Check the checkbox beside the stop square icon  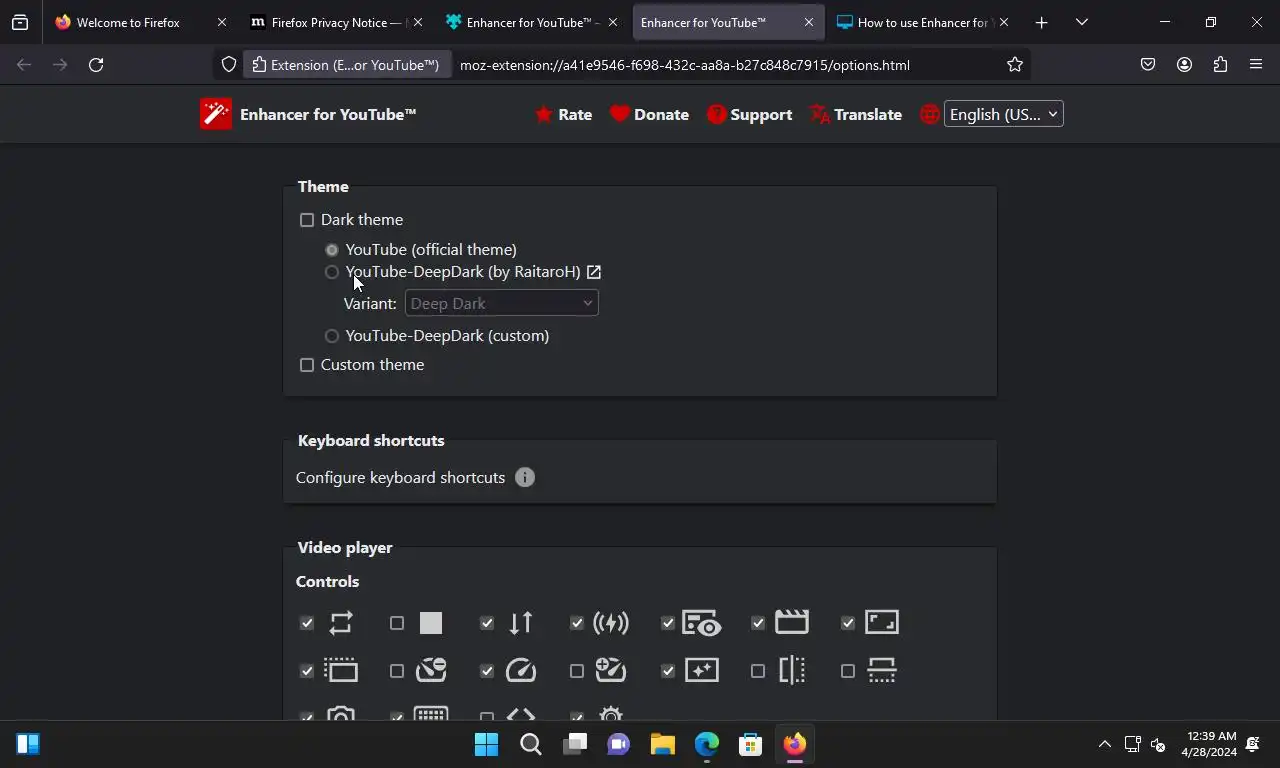coord(397,623)
